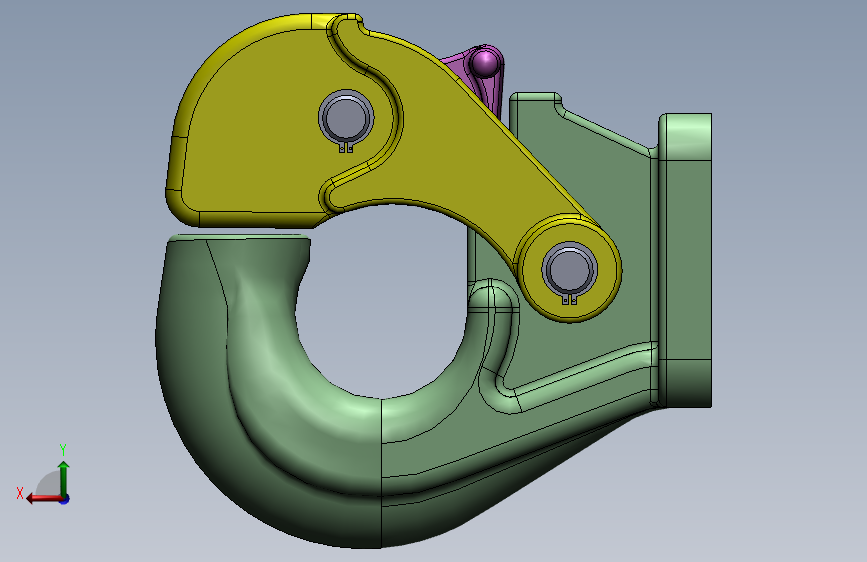Image resolution: width=867 pixels, height=562 pixels.
Task: Click the blue Z axis dot of triad
Action: (x=65, y=499)
